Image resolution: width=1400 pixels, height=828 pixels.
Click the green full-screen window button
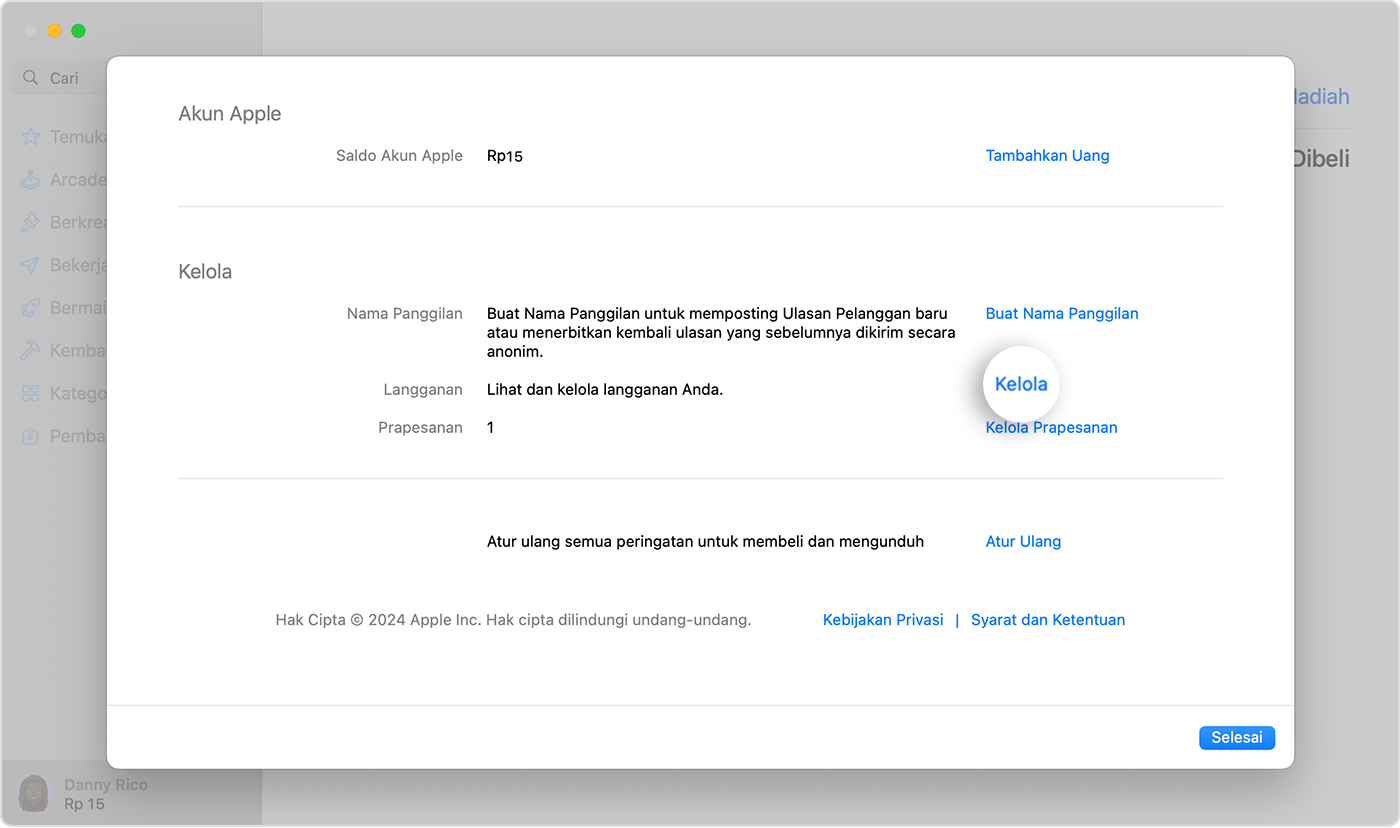click(79, 31)
